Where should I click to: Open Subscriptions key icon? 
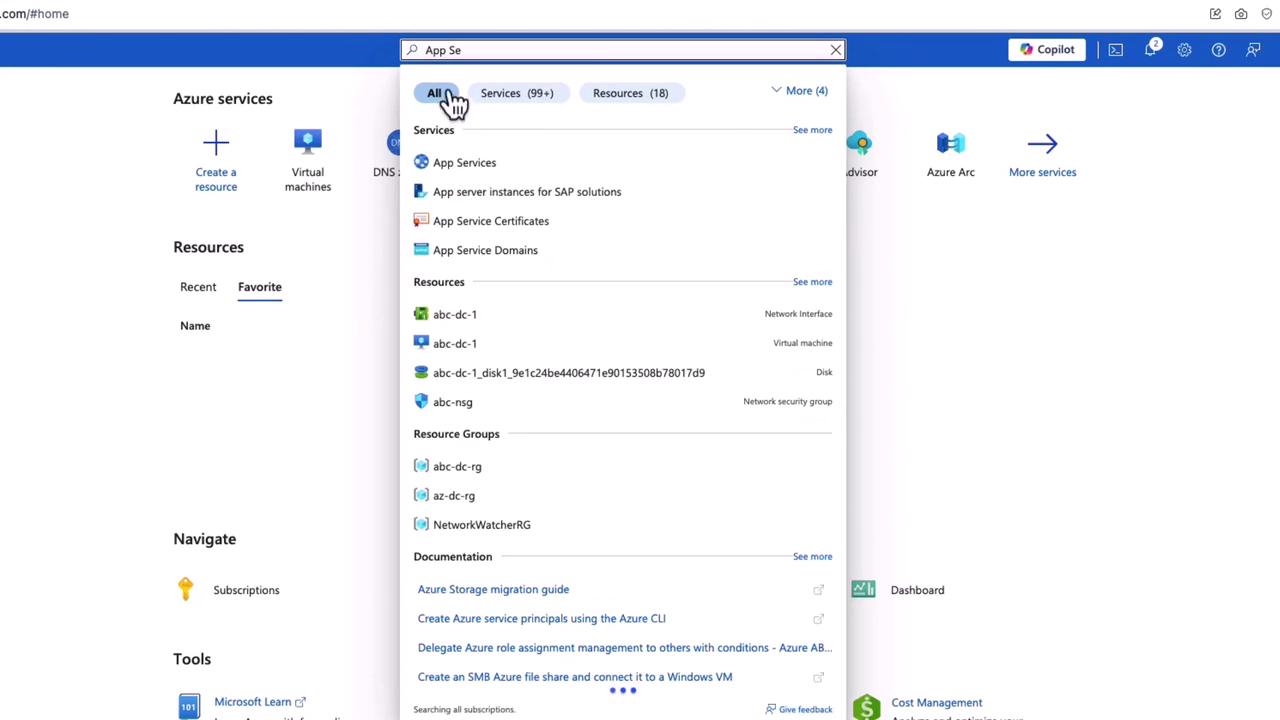pos(185,590)
